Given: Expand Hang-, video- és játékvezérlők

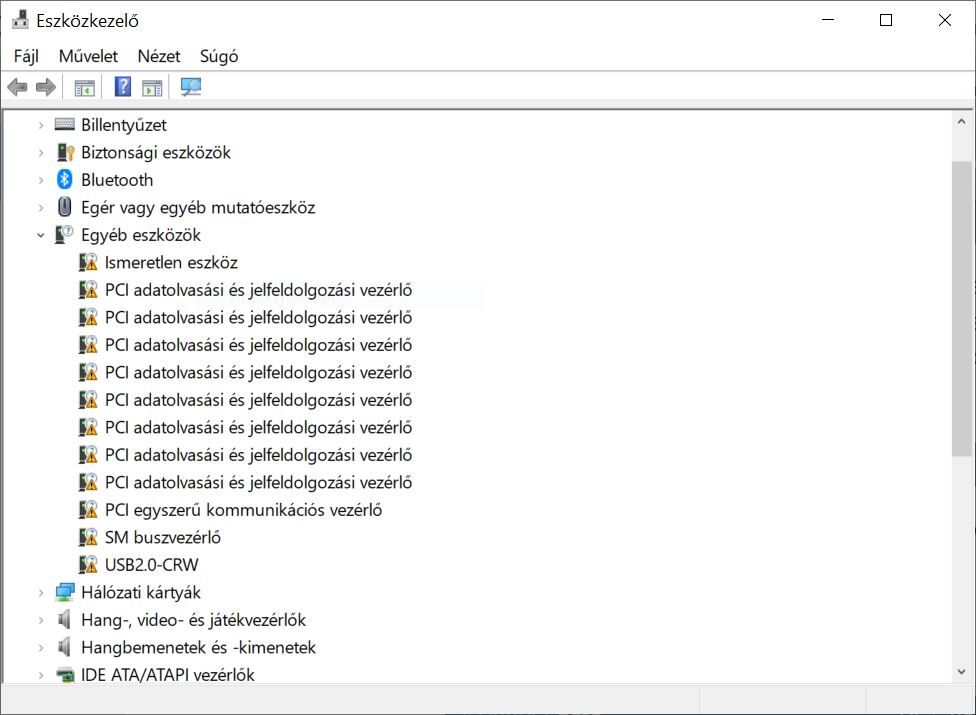Looking at the screenshot, I should [40, 620].
